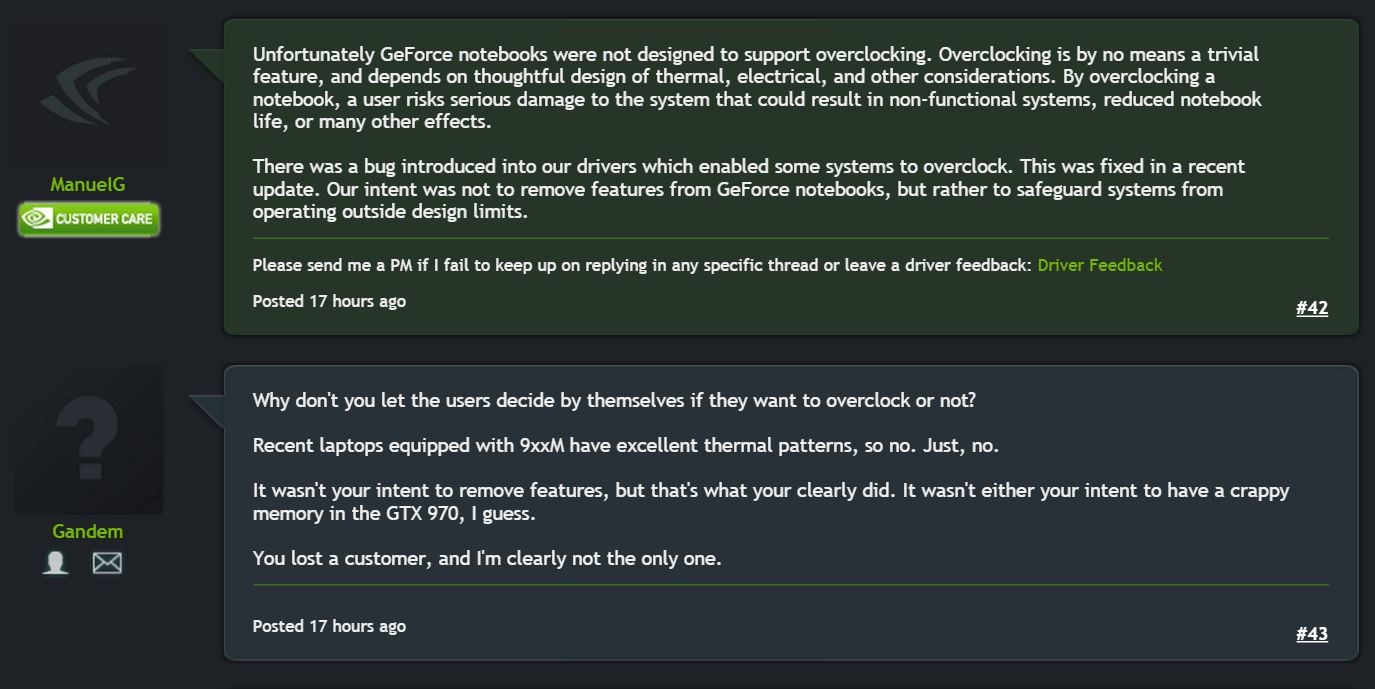Image resolution: width=1375 pixels, height=689 pixels.
Task: Click Gandem's avatar thumbnail area
Action: (x=88, y=437)
